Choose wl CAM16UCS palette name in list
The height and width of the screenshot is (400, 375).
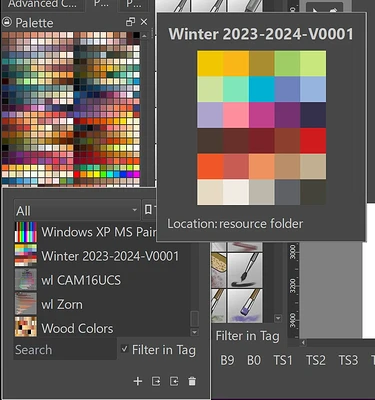pyautogui.click(x=81, y=280)
